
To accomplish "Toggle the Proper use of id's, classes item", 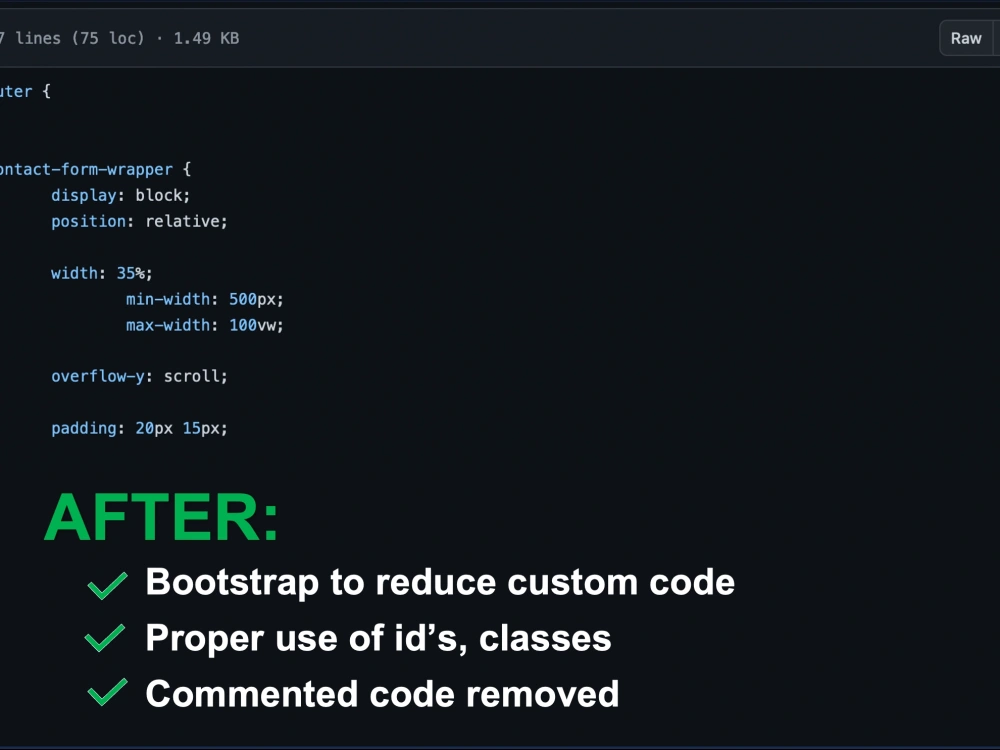I will click(378, 639).
